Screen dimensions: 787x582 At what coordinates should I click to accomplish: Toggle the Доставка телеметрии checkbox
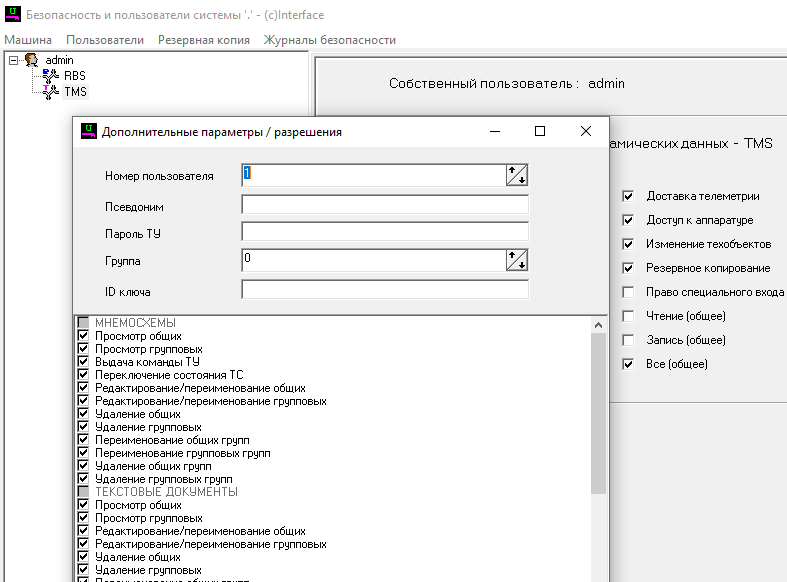click(628, 196)
